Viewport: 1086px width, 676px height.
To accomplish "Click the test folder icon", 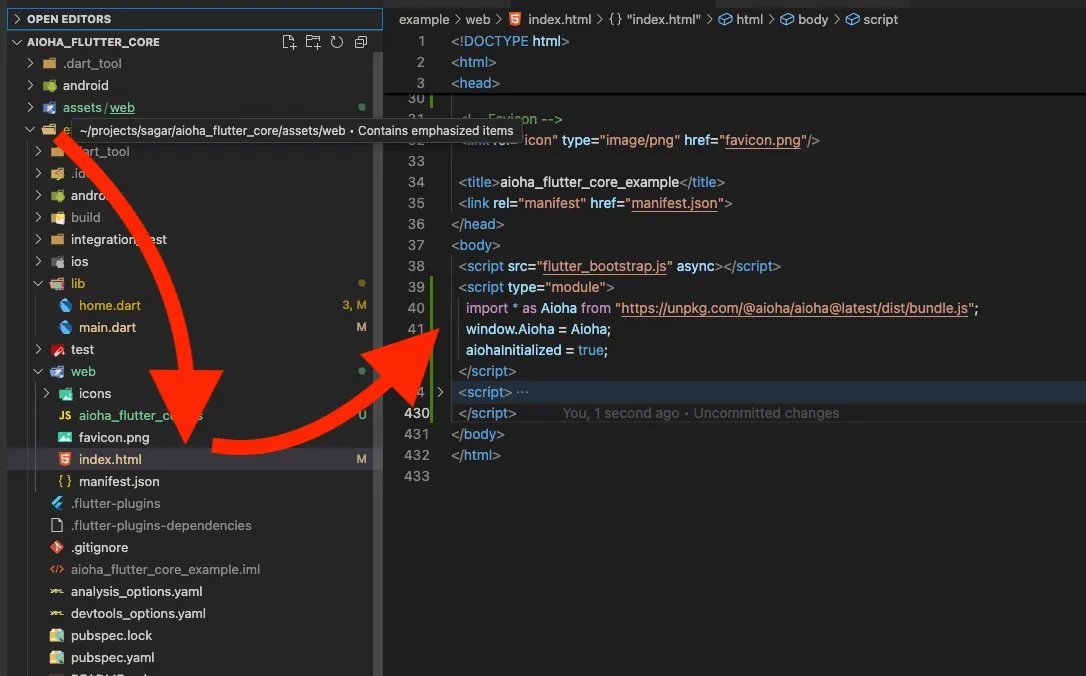I will coord(58,350).
